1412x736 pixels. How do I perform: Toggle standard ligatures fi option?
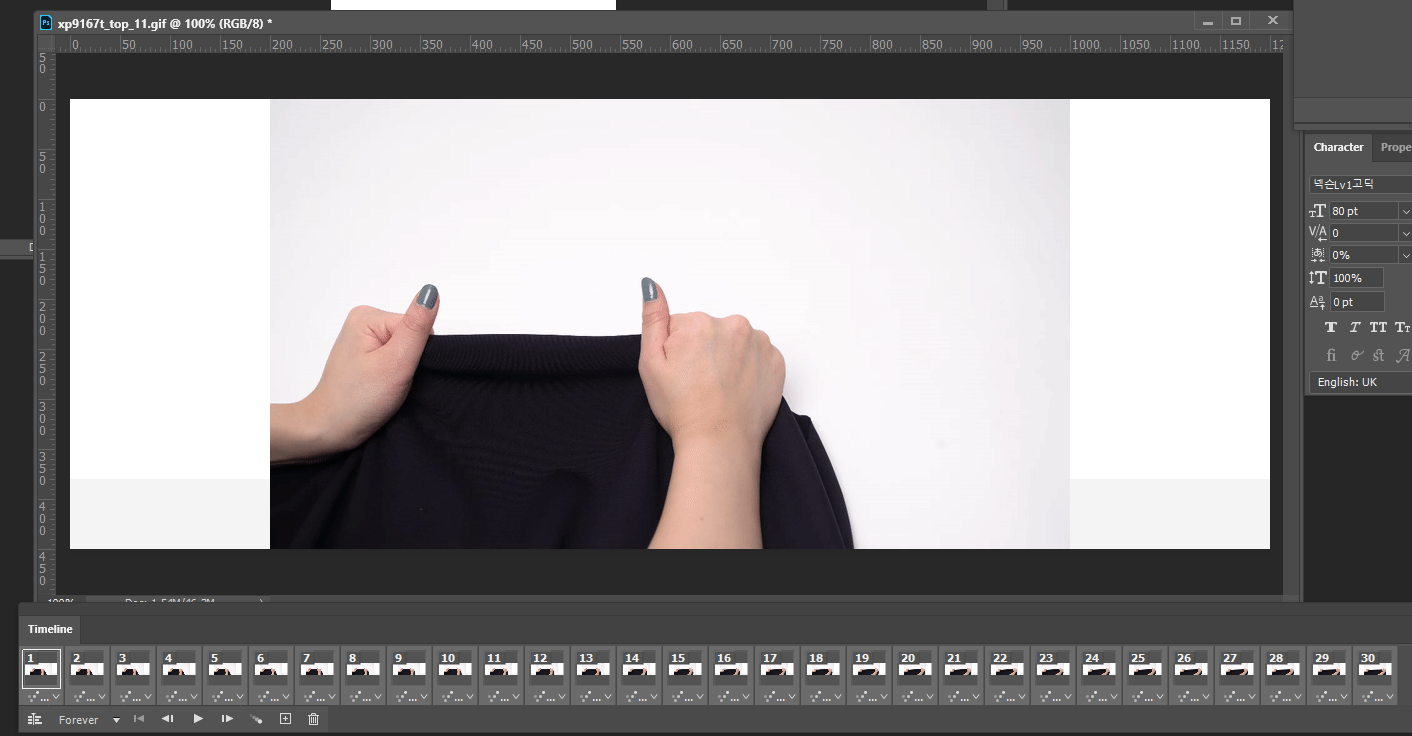click(1331, 355)
